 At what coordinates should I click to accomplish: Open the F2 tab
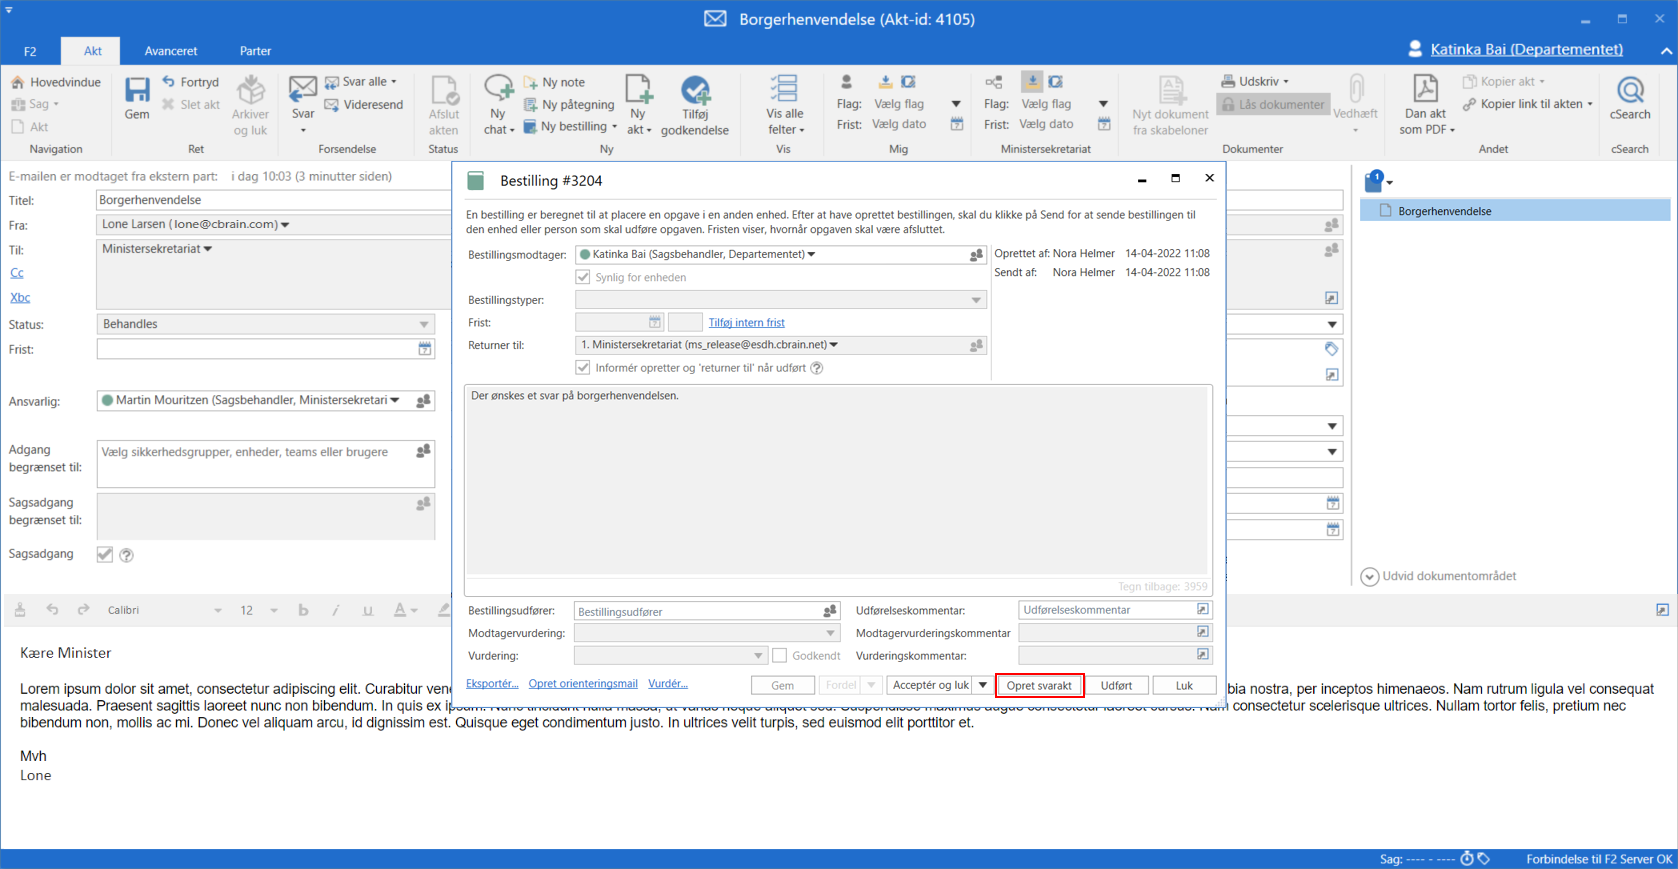tap(30, 51)
